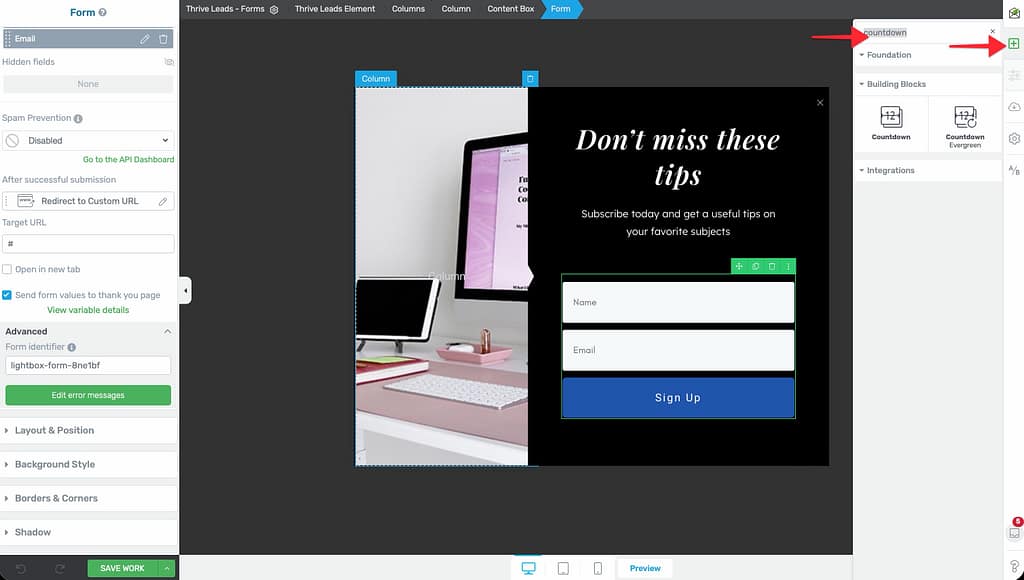Click the Thrive Leads Element breadcrumb

[x=335, y=9]
